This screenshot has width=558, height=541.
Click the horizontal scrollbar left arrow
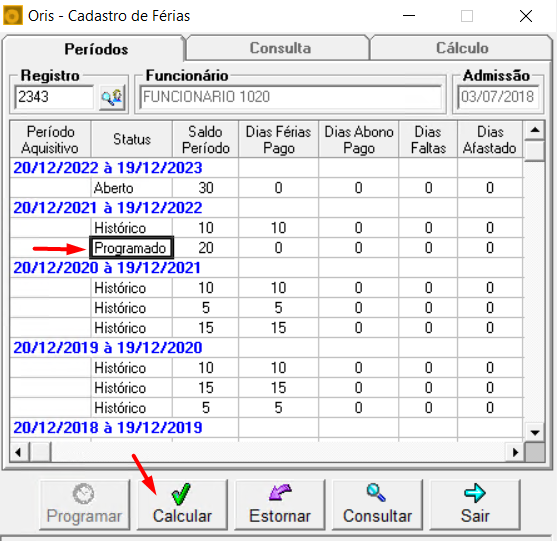point(19,452)
